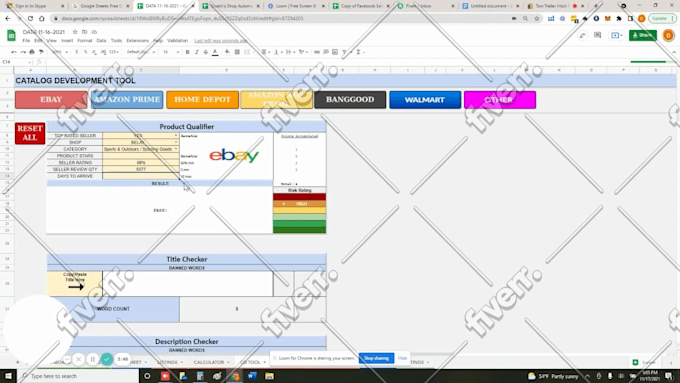This screenshot has width=680, height=383.
Task: Open the Tools menu
Action: pos(116,41)
